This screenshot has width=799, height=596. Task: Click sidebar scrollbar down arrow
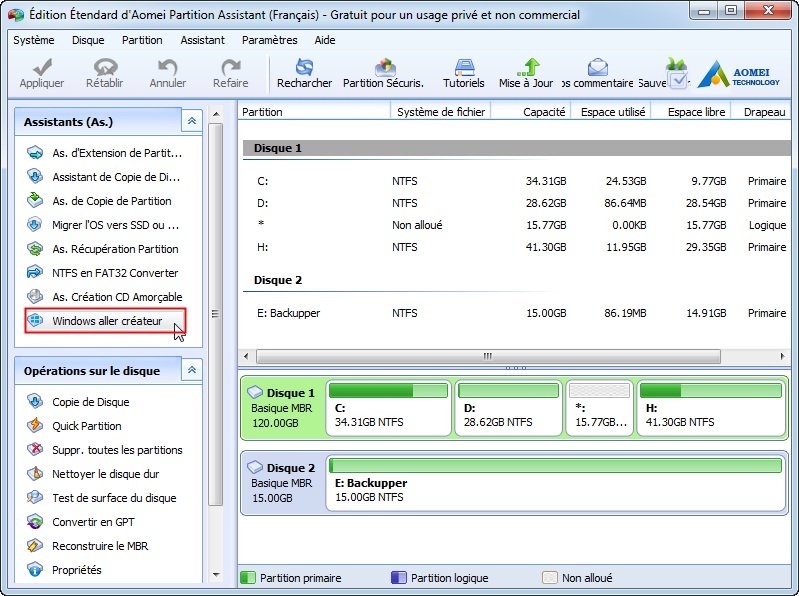216,575
